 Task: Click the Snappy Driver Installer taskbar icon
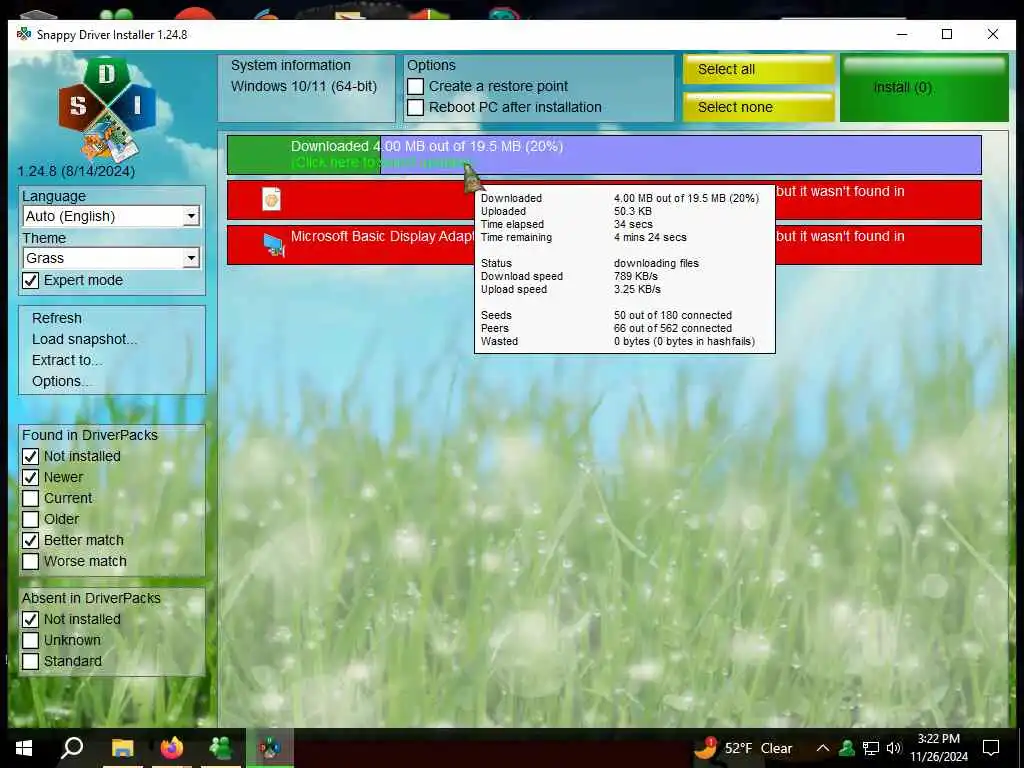(270, 748)
